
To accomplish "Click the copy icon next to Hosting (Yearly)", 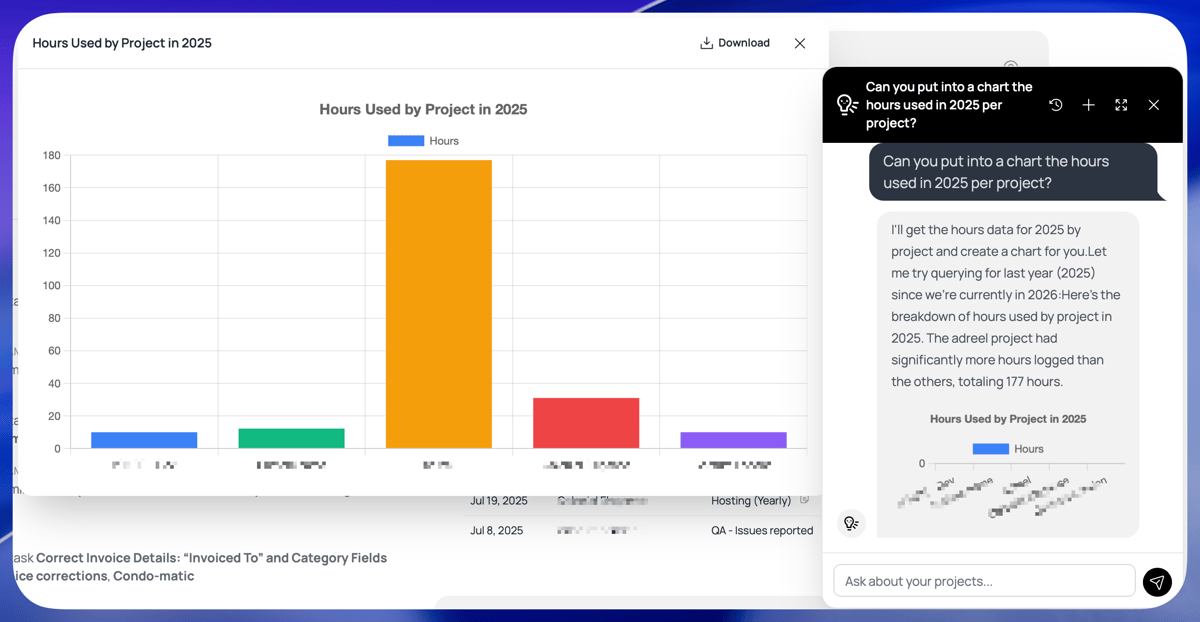I will pos(805,499).
